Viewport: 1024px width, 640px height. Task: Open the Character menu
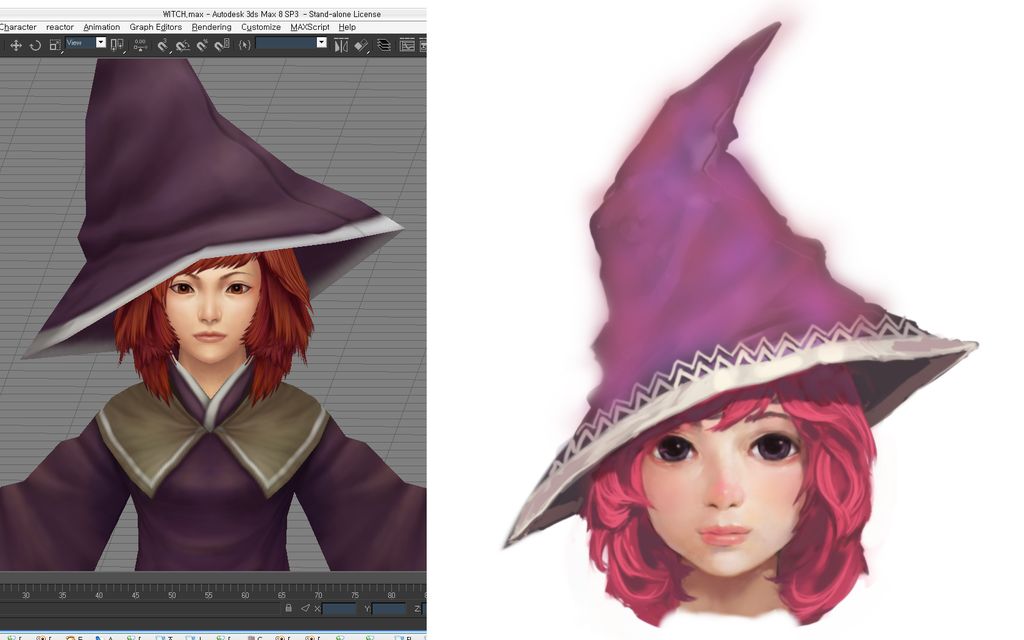18,27
